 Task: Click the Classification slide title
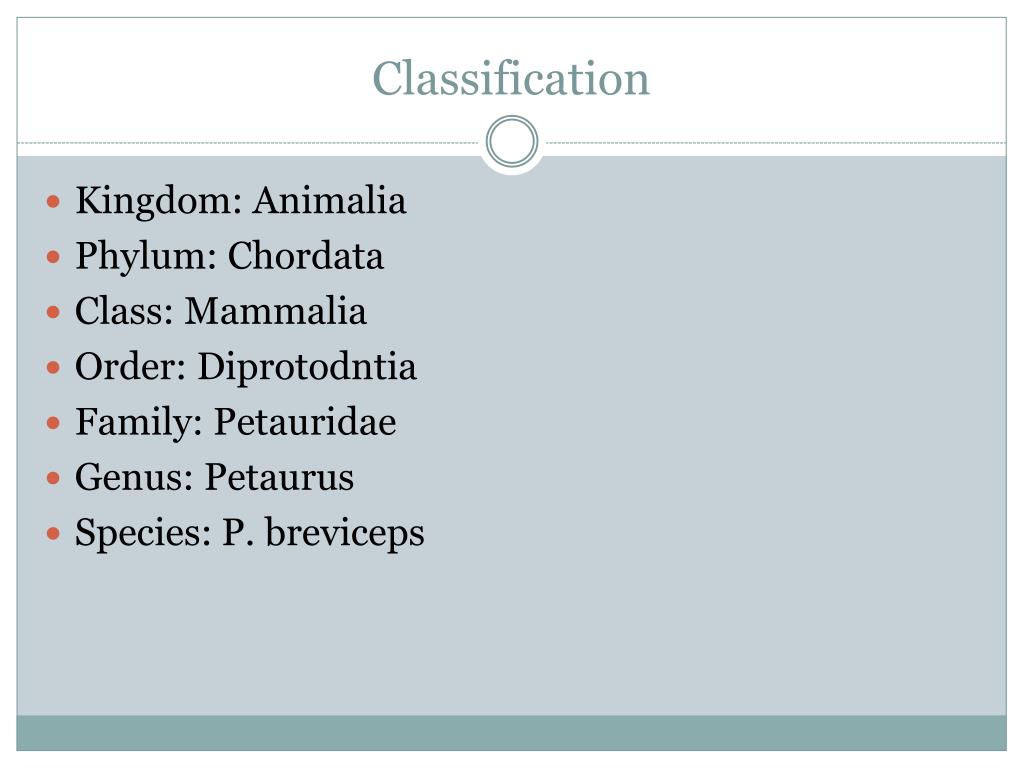(511, 79)
